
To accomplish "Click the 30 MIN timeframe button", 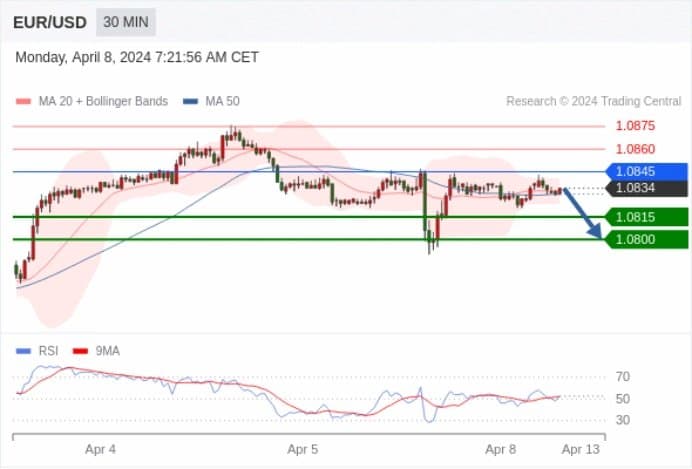I will (126, 22).
